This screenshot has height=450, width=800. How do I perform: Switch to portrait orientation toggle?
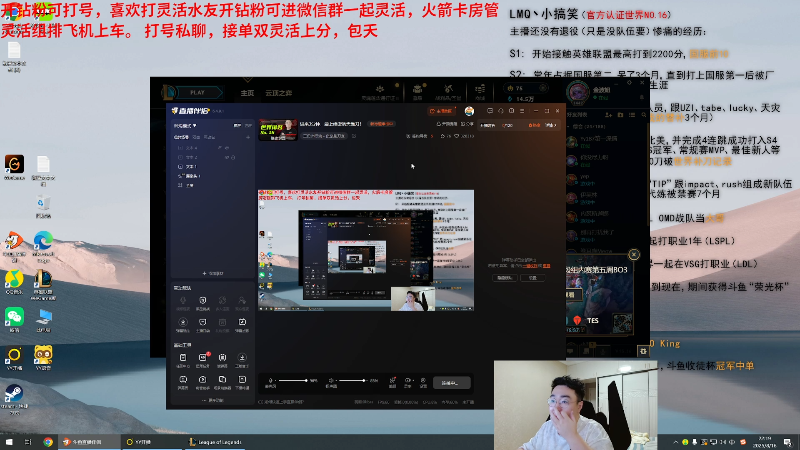coord(248,126)
